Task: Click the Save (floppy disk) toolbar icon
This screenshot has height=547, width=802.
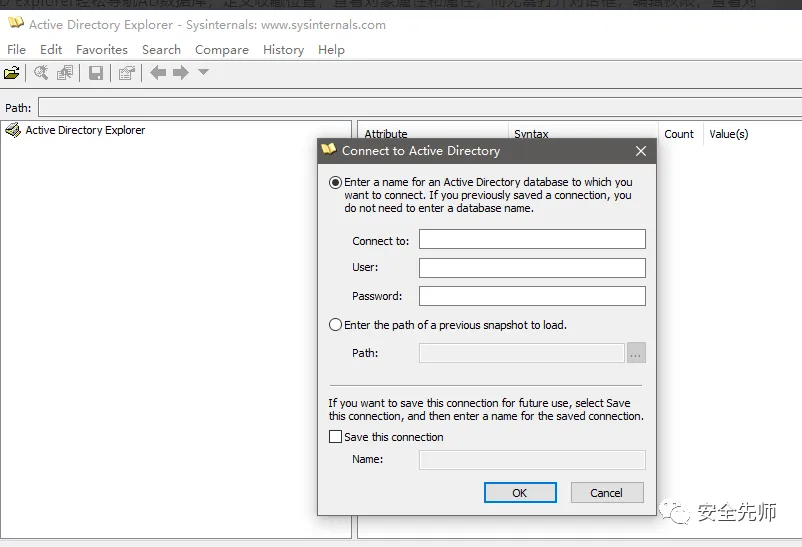Action: pos(96,73)
